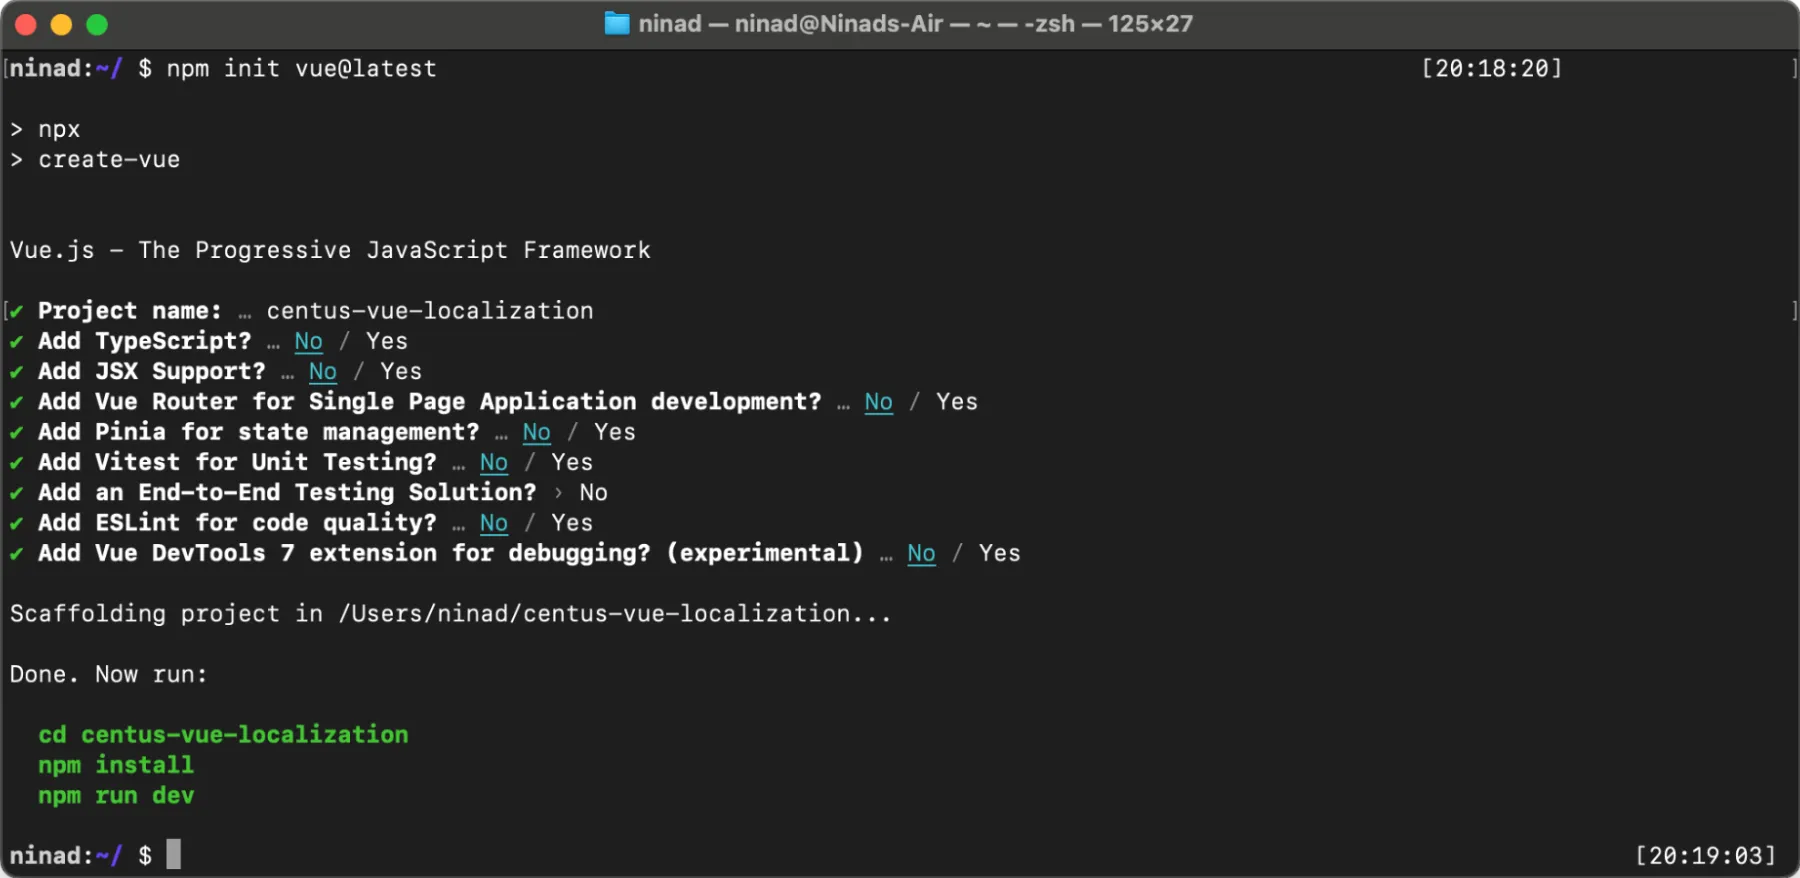
Task: Click underlined 'No' for Vue DevTools 7
Action: tap(922, 553)
